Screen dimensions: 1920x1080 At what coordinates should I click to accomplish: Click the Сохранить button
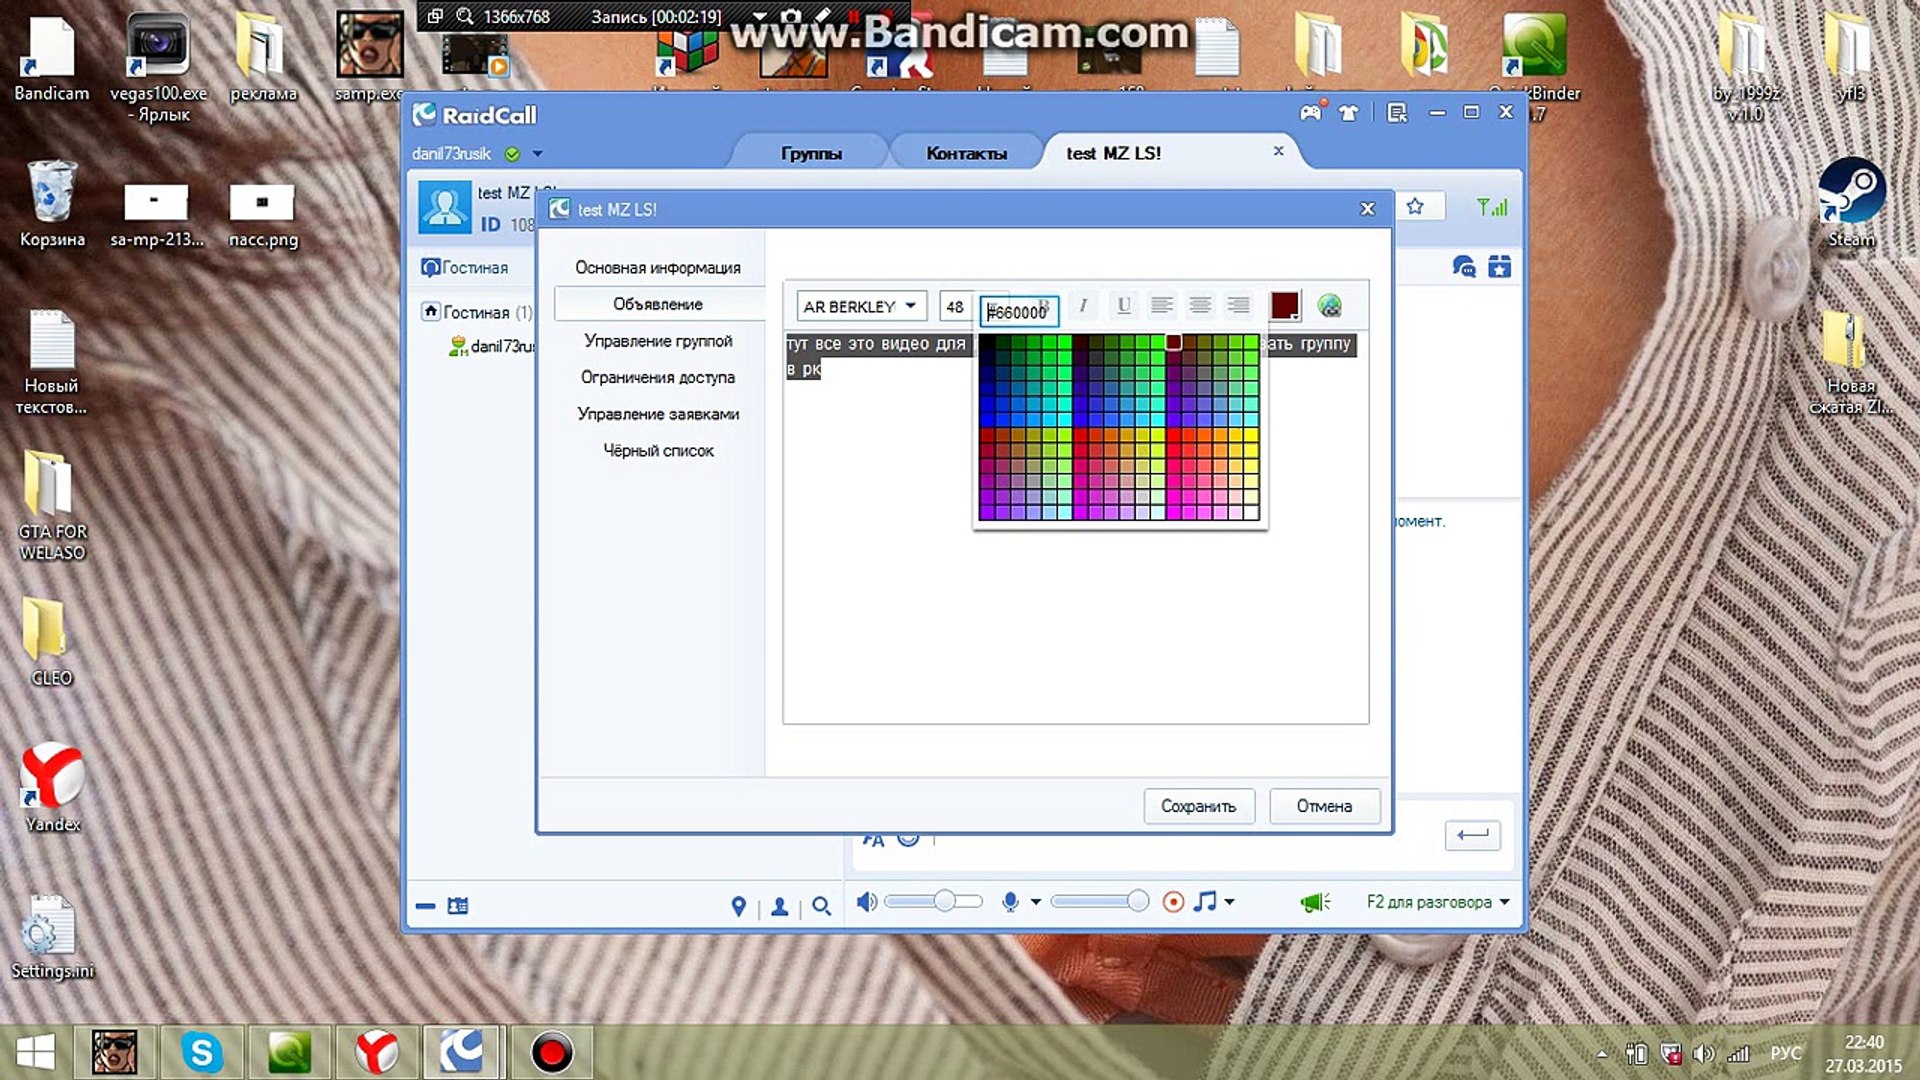[x=1198, y=806]
